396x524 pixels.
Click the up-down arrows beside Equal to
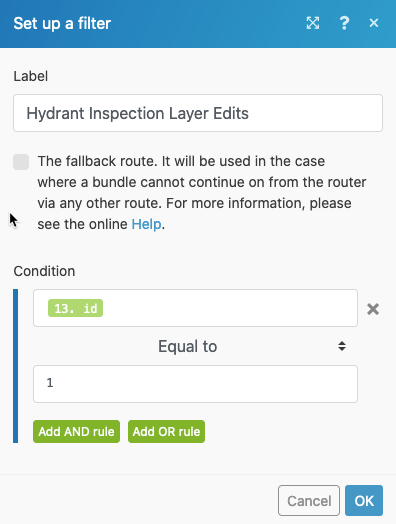(342, 346)
